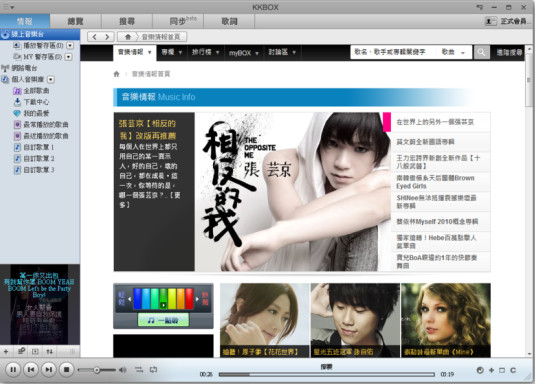Skip to the next track
The height and width of the screenshot is (384, 535).
pyautogui.click(x=49, y=369)
